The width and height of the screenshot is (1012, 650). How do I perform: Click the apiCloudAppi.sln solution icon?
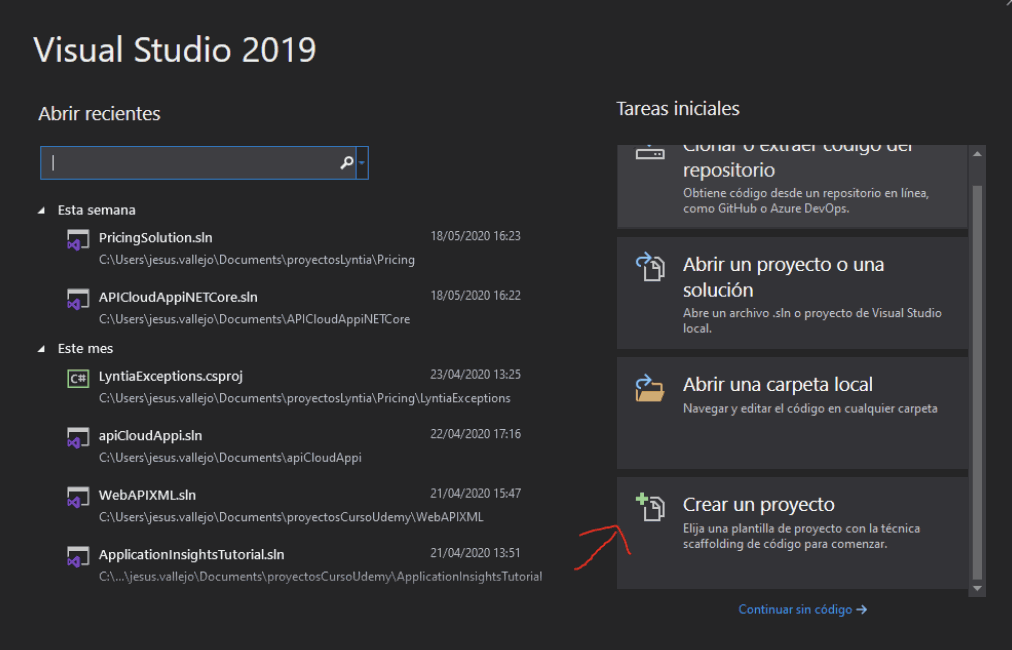click(78, 439)
